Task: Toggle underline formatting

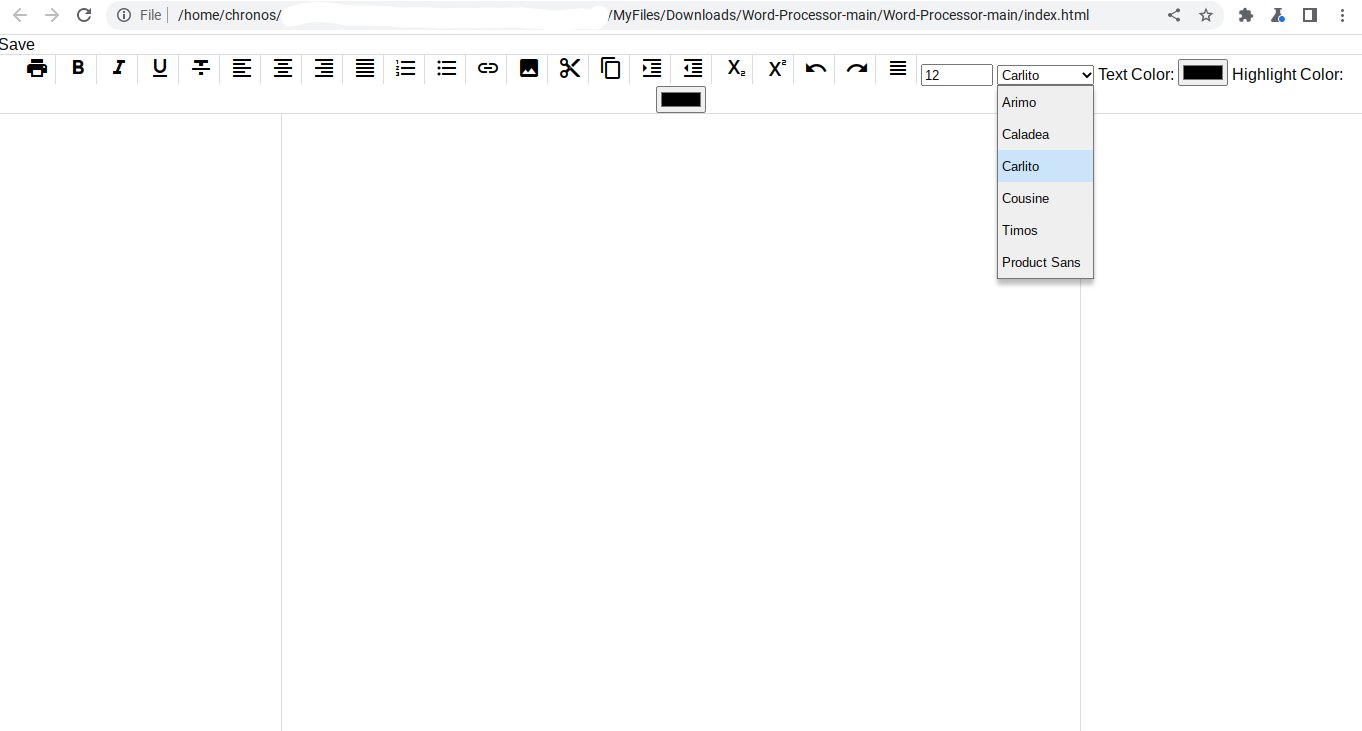Action: pyautogui.click(x=160, y=68)
